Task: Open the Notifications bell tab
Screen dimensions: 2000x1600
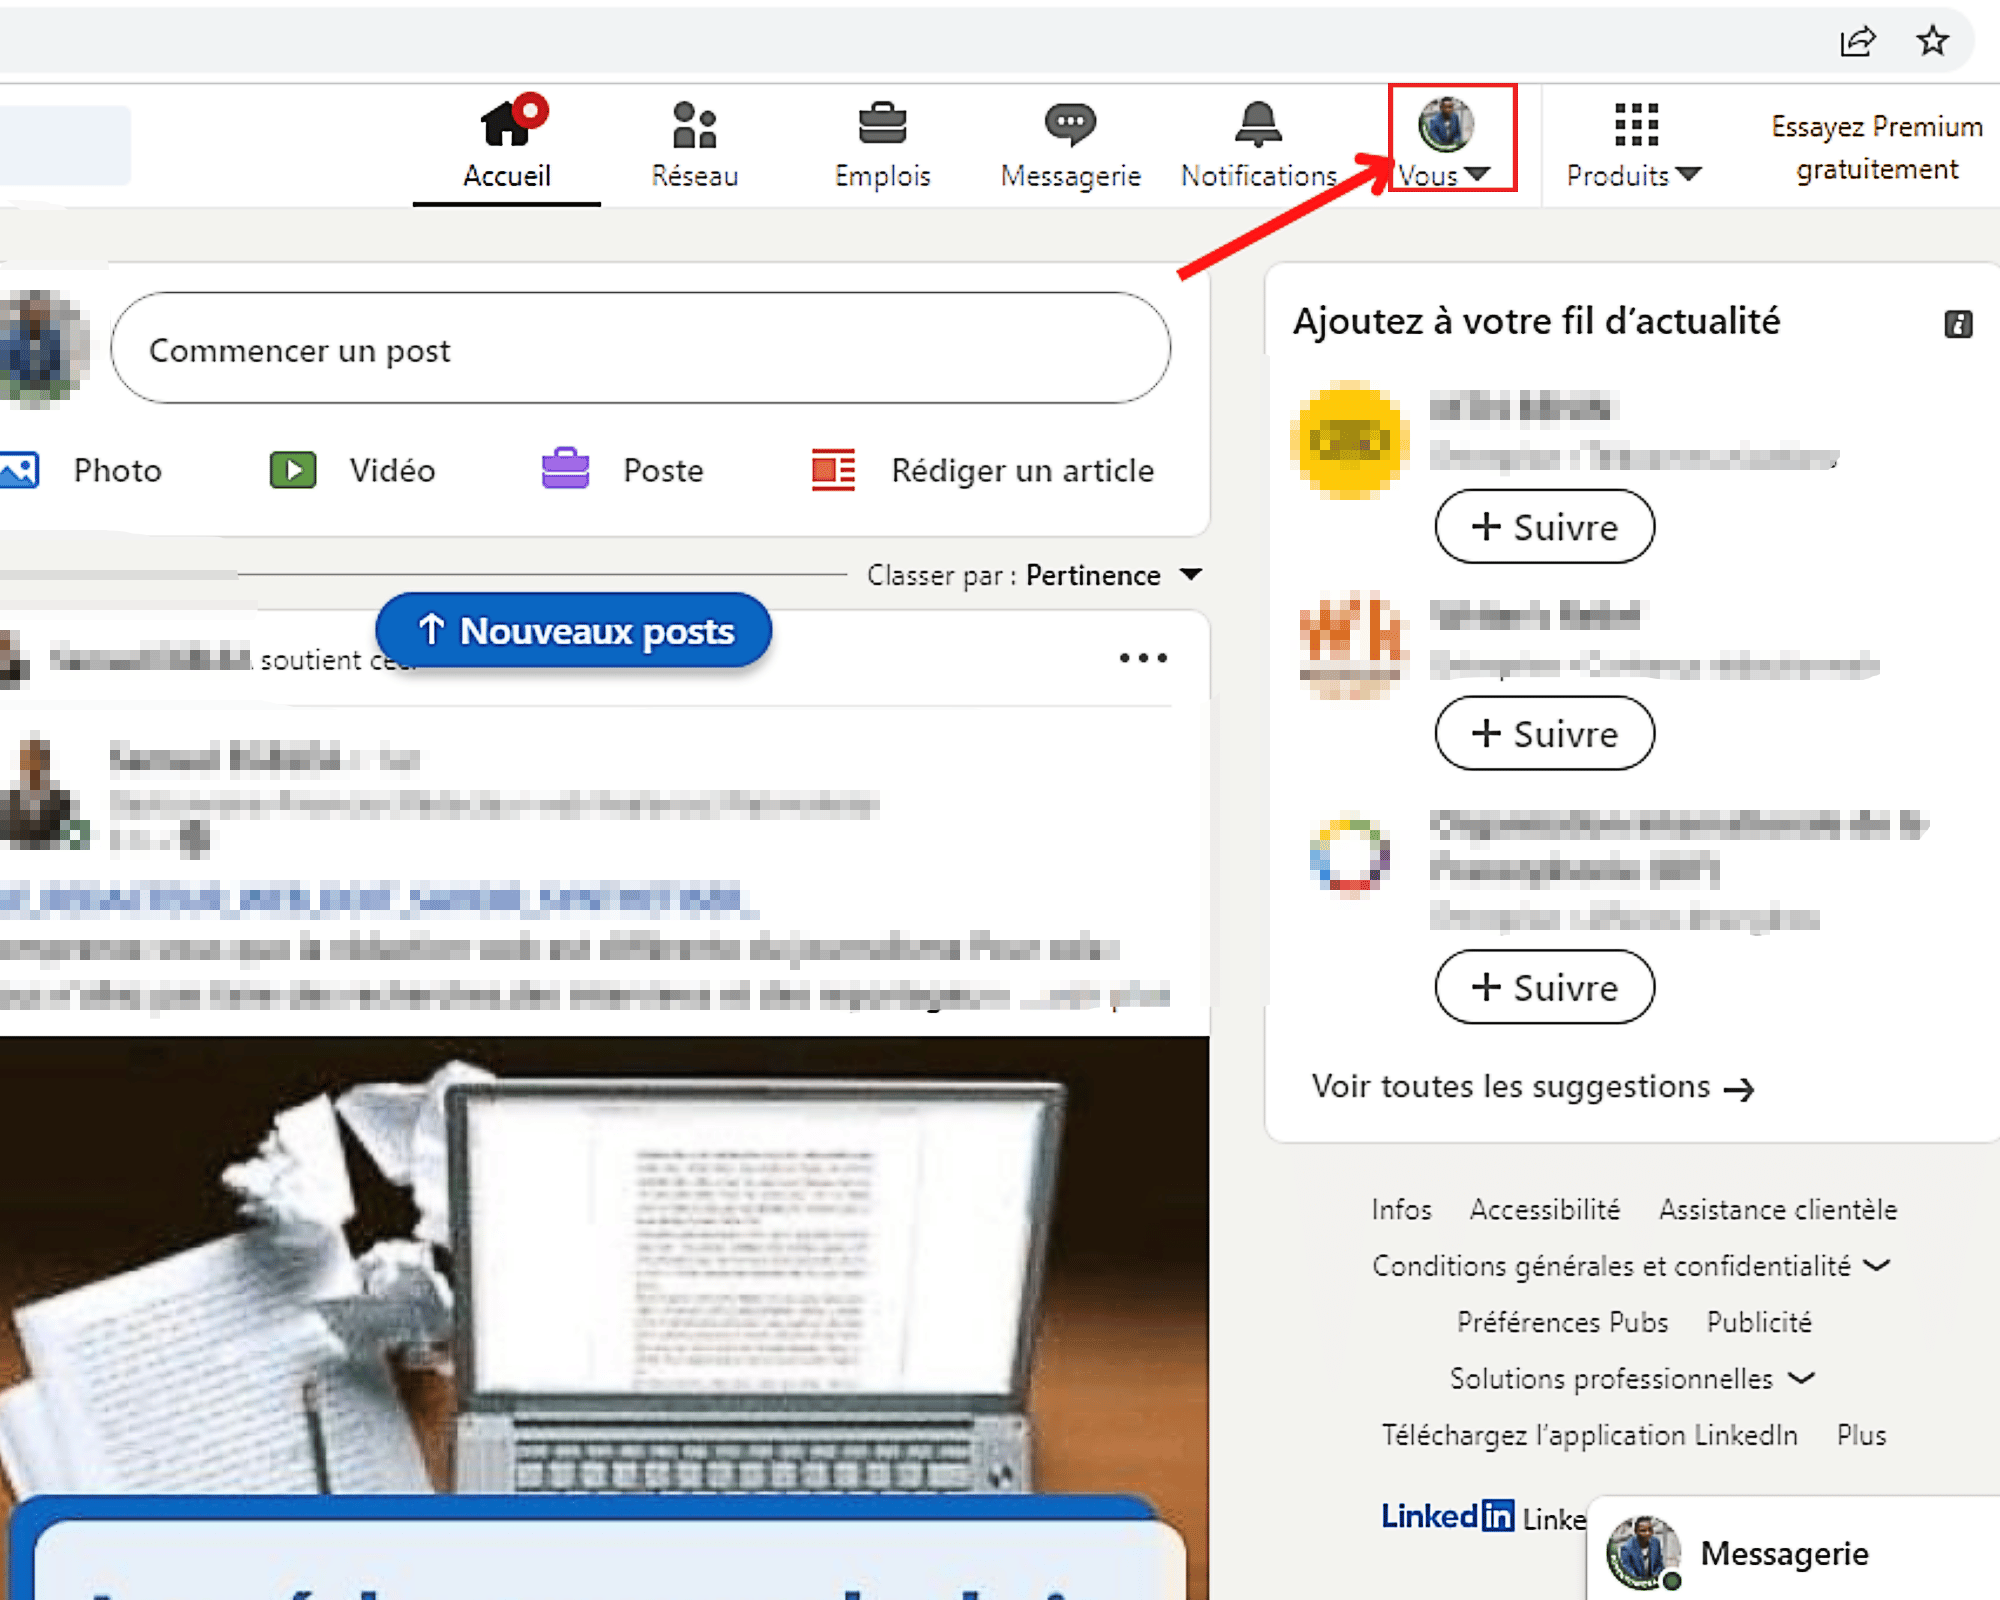Action: coord(1258,146)
